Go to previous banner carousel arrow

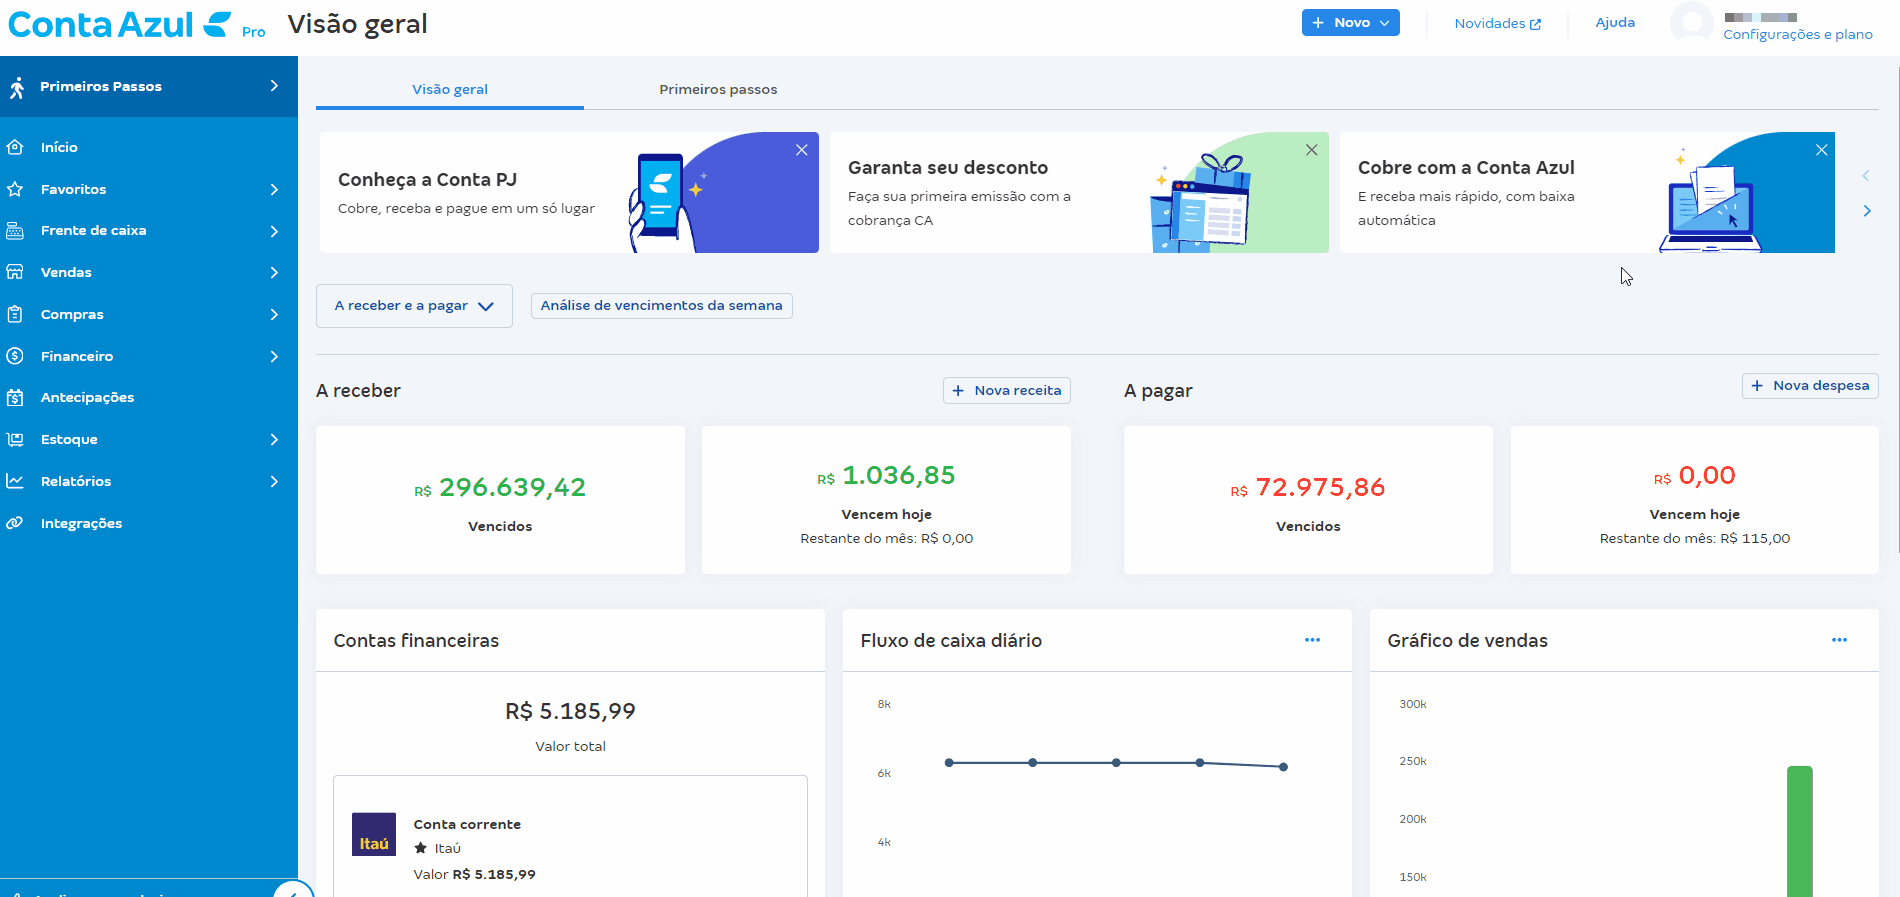point(1866,176)
